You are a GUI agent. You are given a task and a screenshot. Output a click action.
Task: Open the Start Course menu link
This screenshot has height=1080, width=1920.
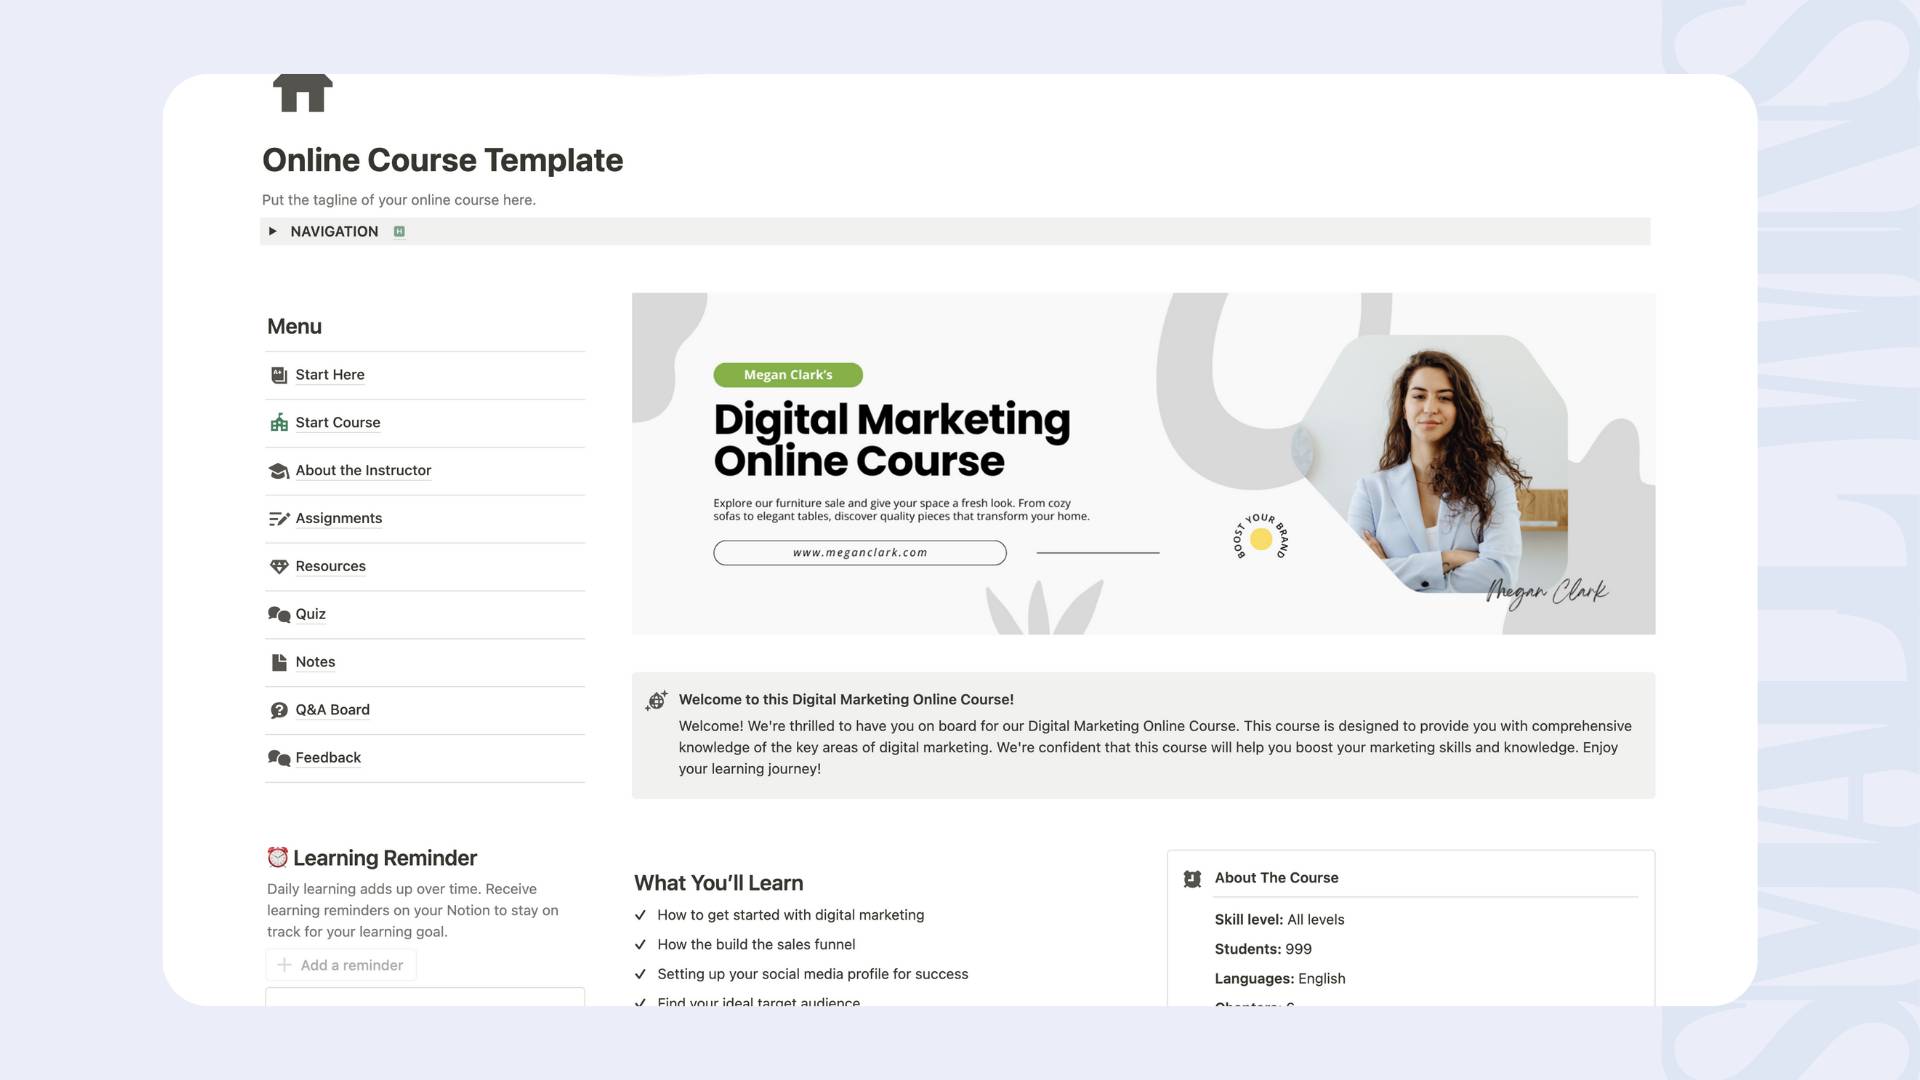point(338,423)
